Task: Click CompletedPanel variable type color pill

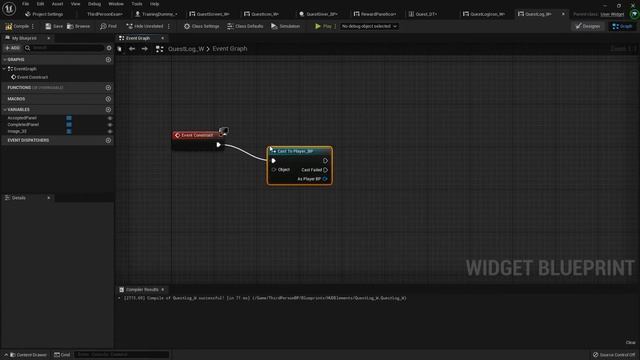Action: (x=69, y=124)
